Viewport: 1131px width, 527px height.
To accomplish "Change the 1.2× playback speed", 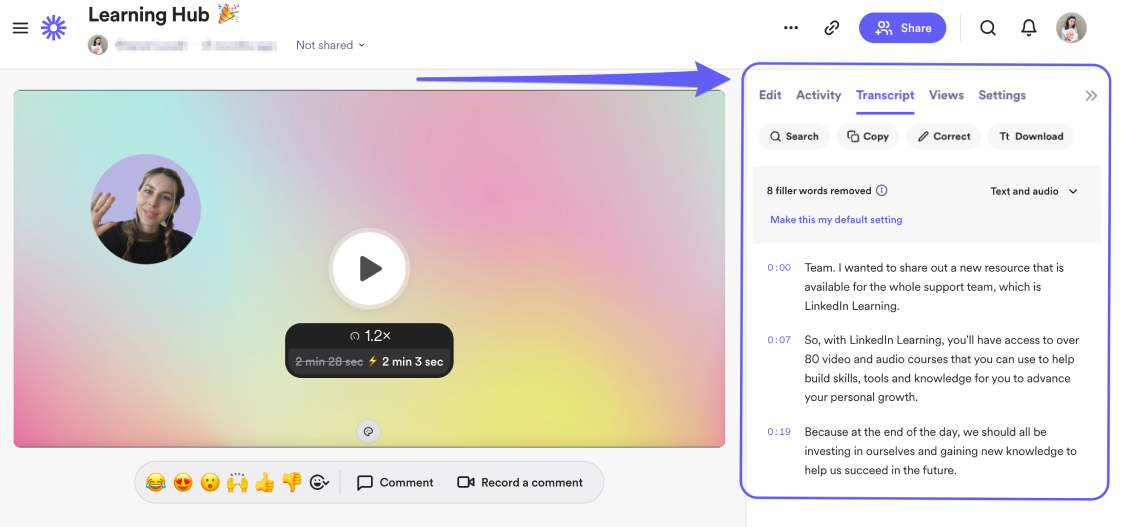I will pos(369,336).
